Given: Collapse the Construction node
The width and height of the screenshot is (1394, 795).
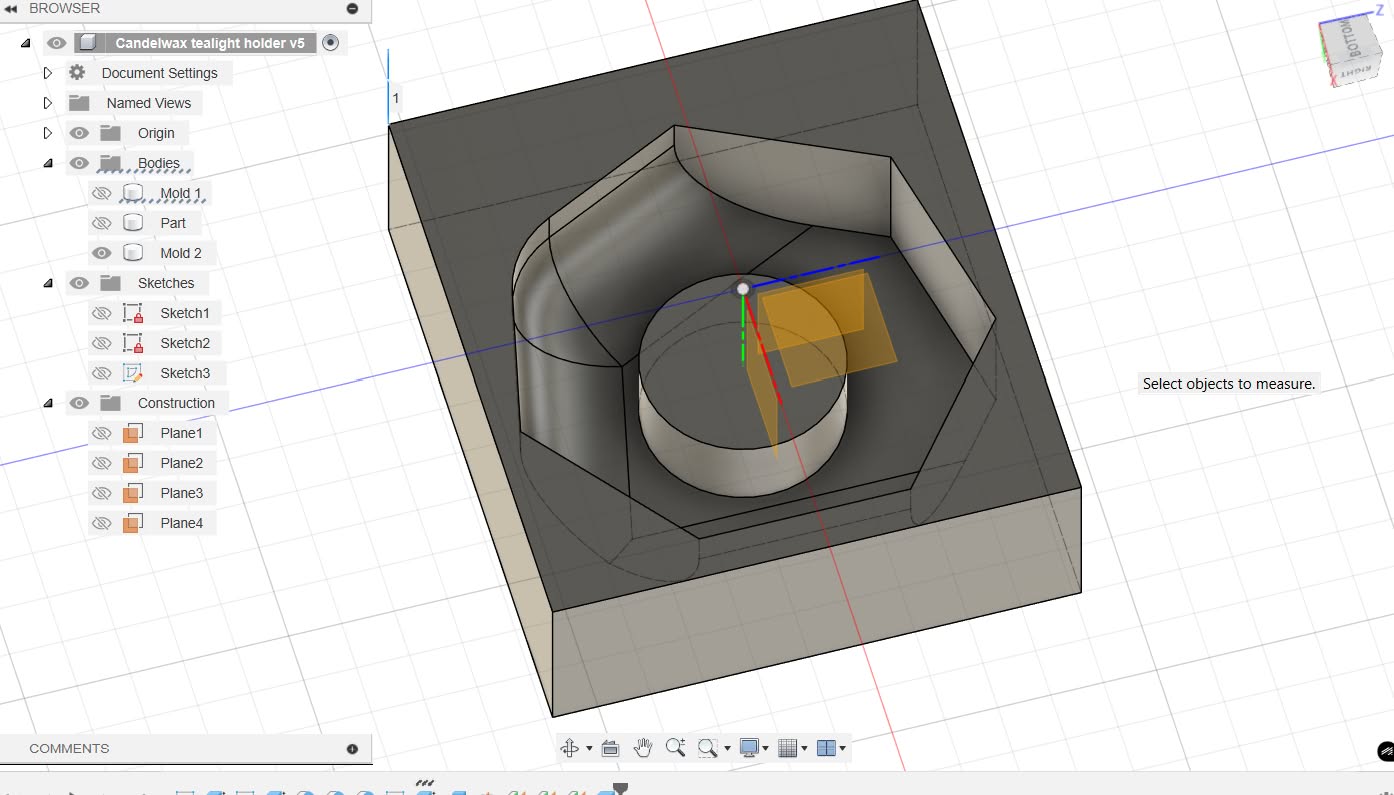Looking at the screenshot, I should coord(48,403).
